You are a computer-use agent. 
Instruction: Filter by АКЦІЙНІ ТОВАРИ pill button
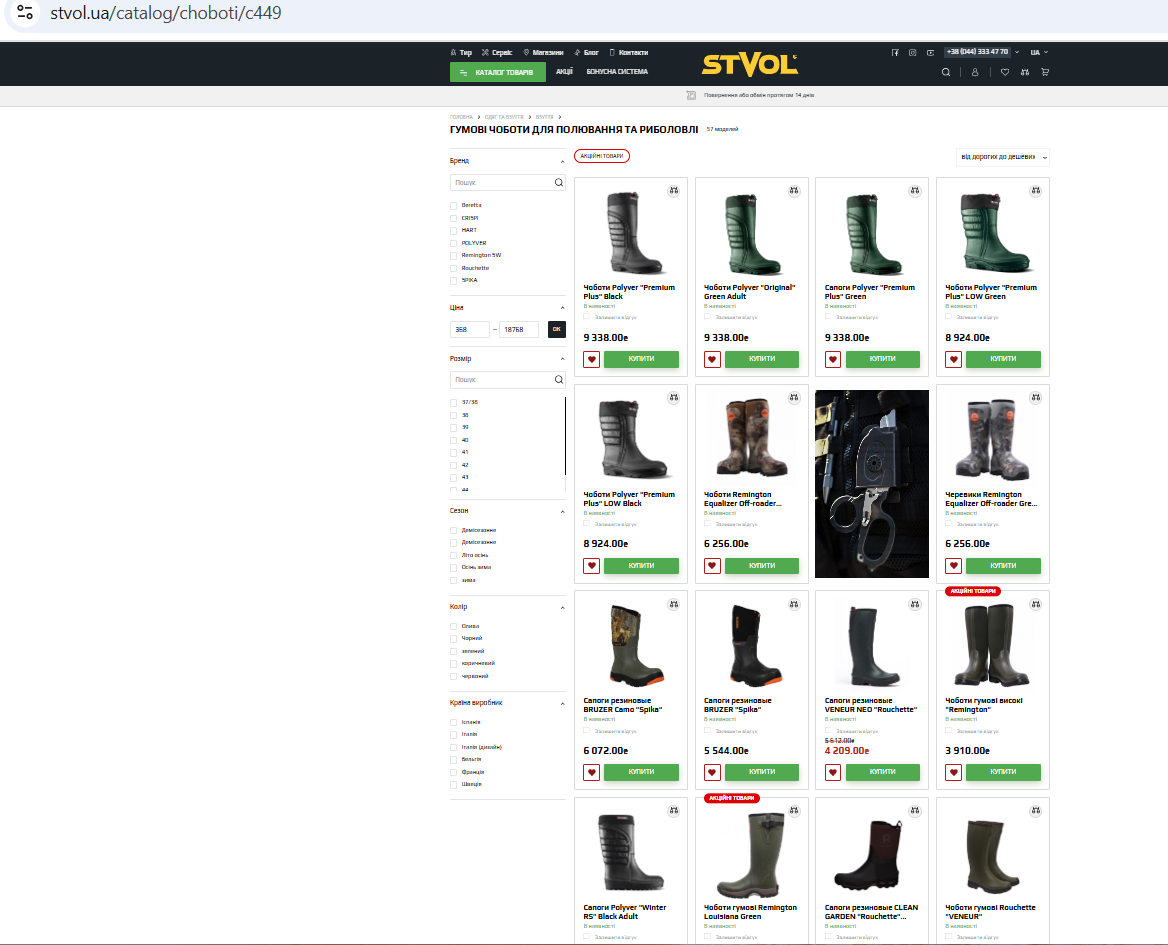click(x=602, y=156)
